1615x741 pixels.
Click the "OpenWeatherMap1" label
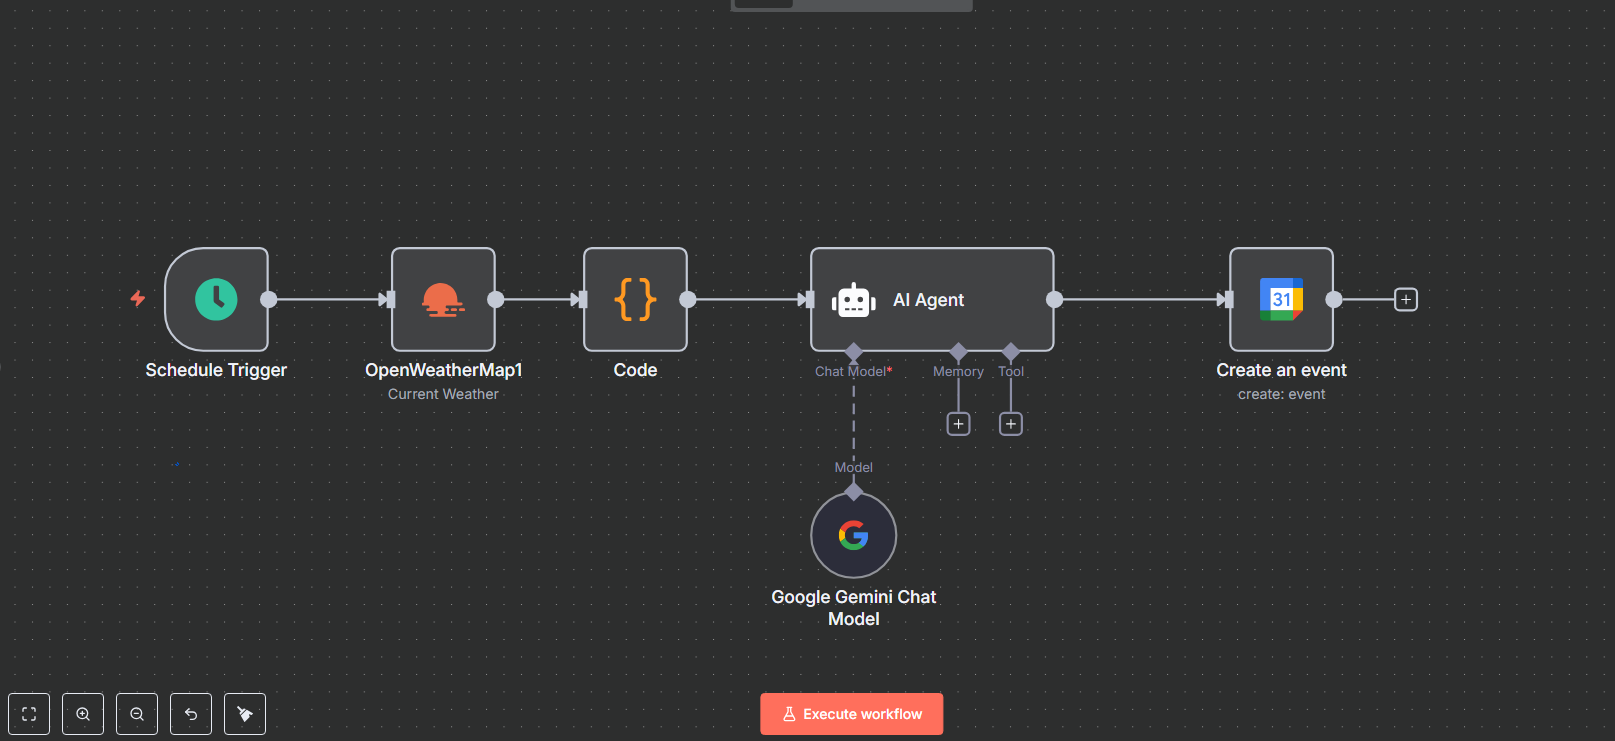click(443, 370)
